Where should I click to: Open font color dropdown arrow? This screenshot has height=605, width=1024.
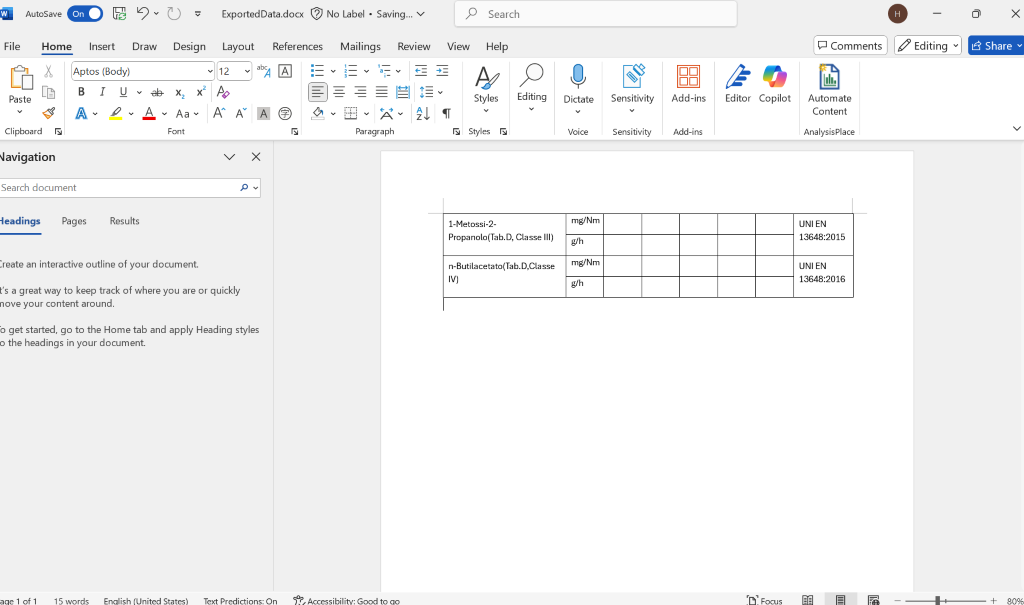(x=165, y=114)
